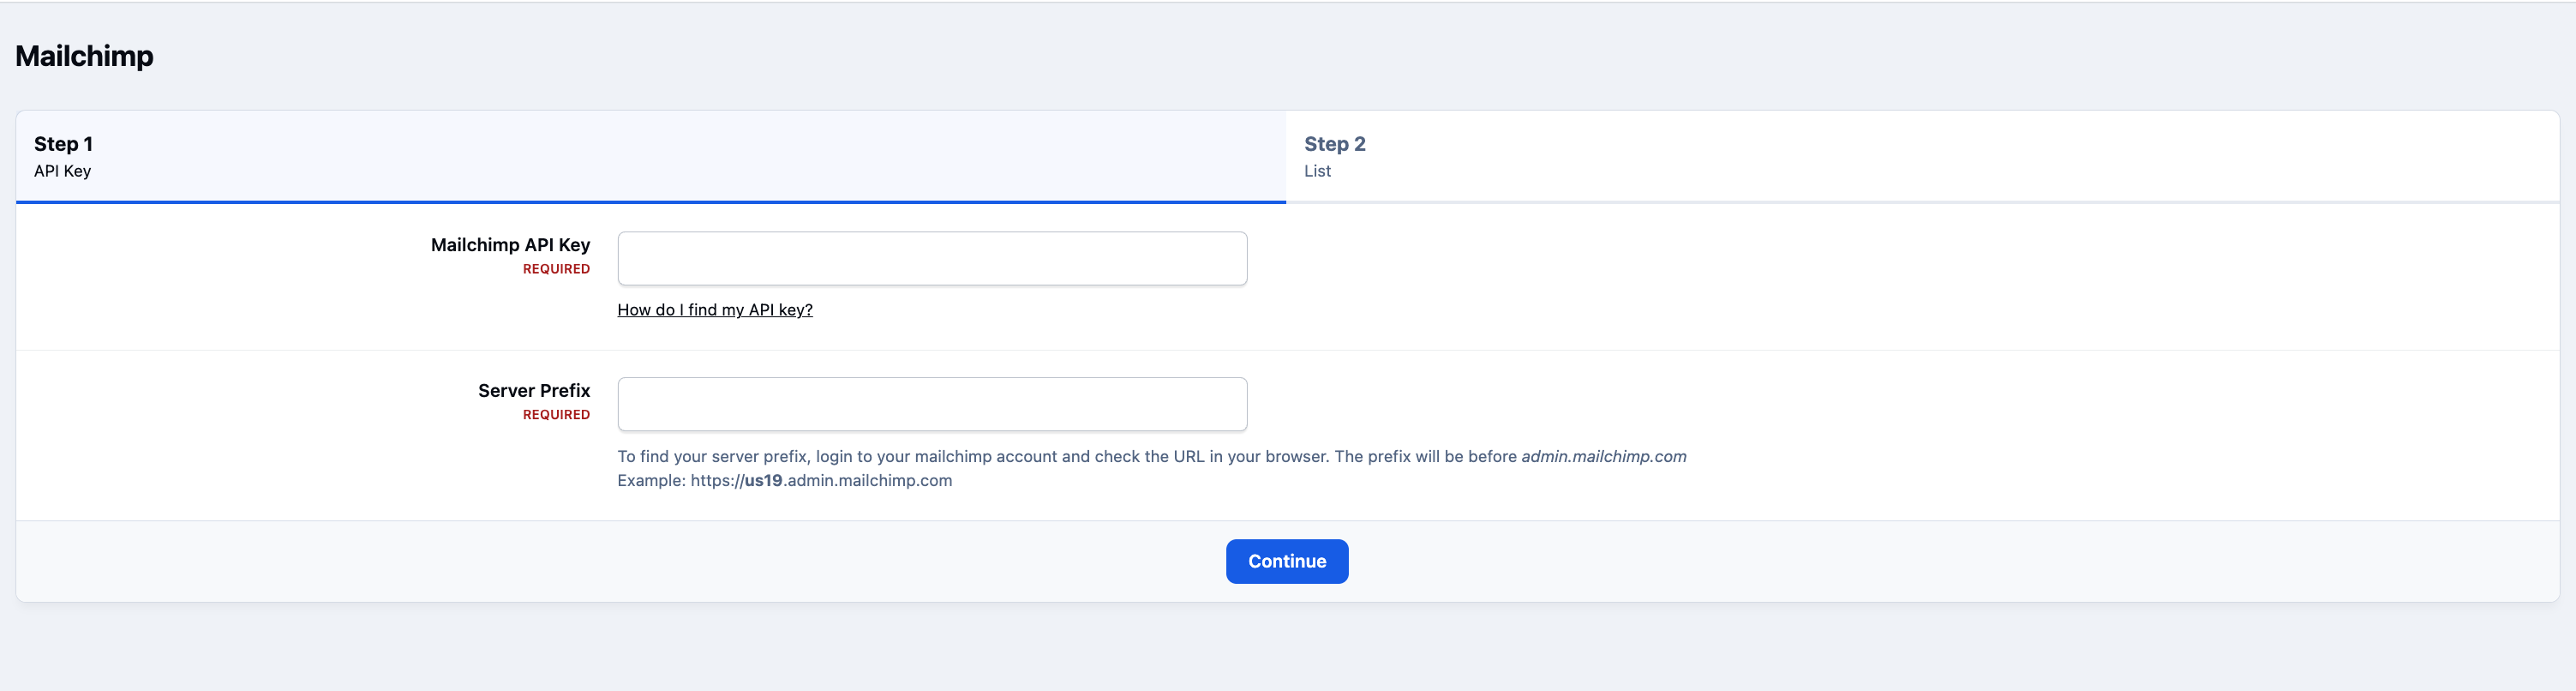Click into the Server Prefix input field
The height and width of the screenshot is (691, 2576).
point(932,404)
